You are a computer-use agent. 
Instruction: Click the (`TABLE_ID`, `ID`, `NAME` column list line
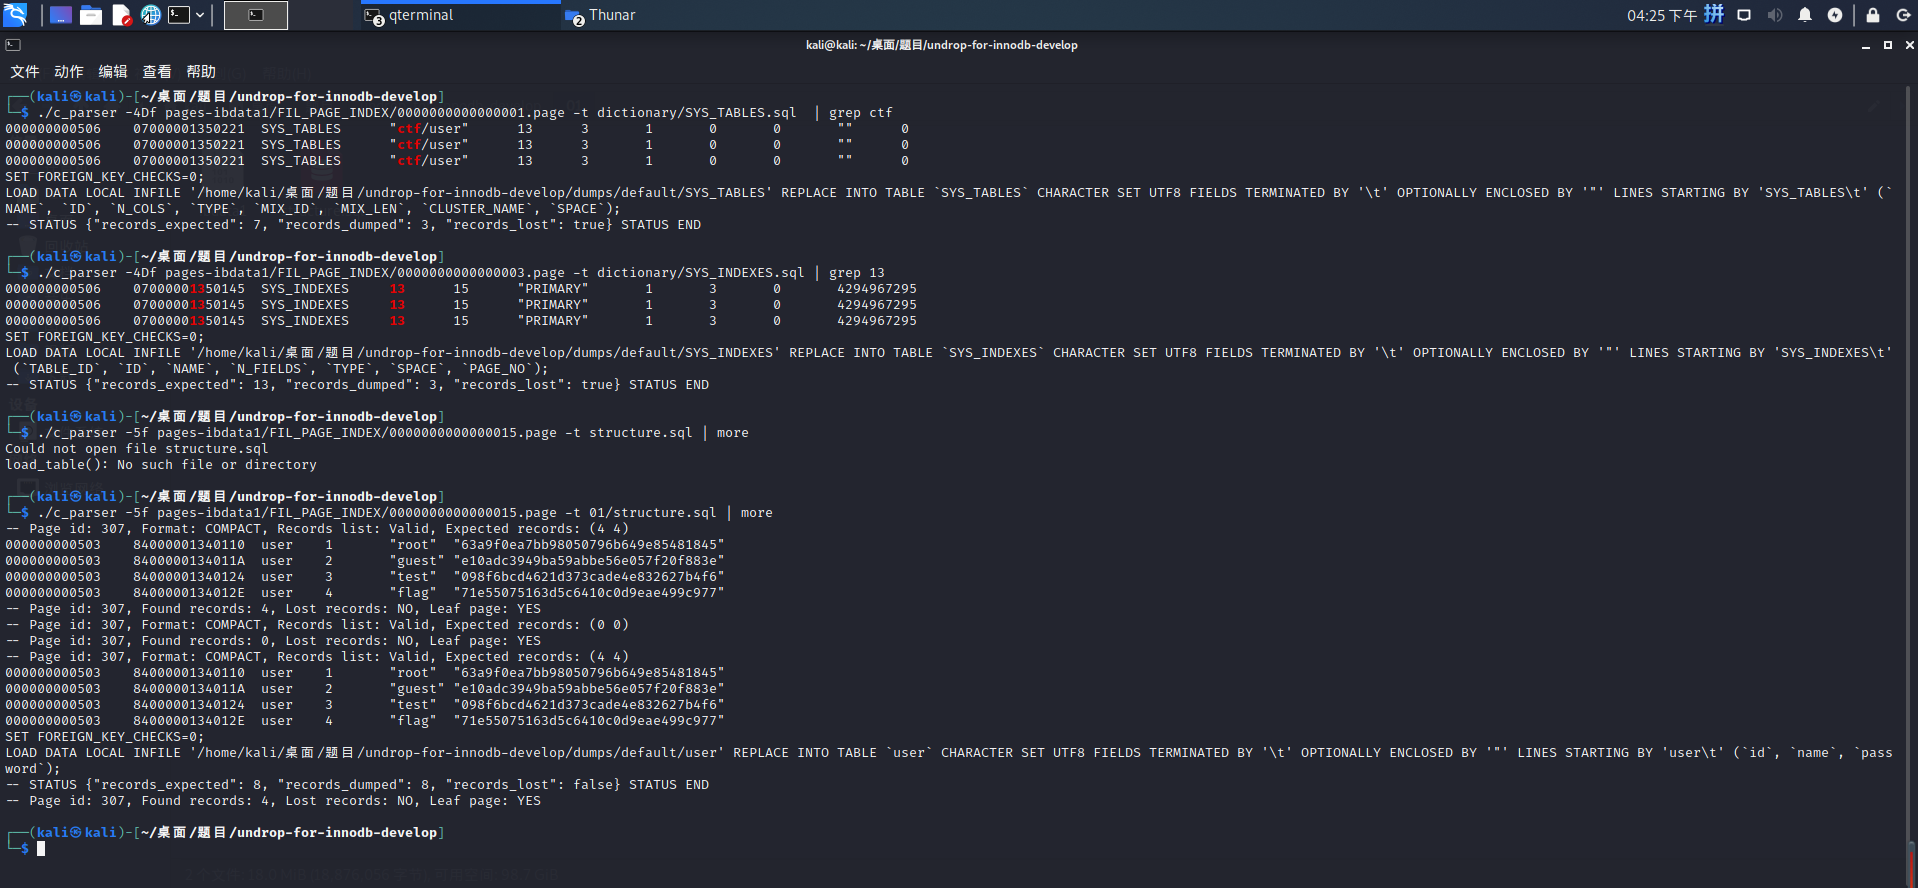click(281, 369)
